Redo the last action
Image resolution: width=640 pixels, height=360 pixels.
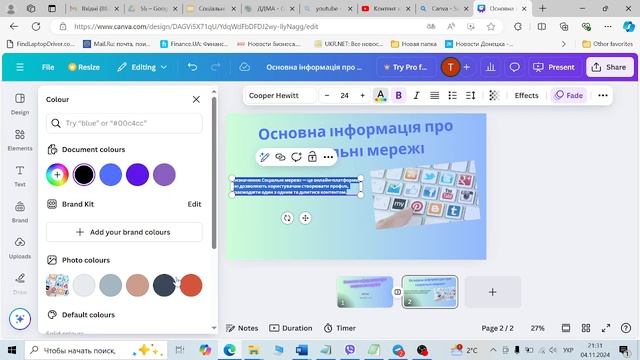[216, 67]
